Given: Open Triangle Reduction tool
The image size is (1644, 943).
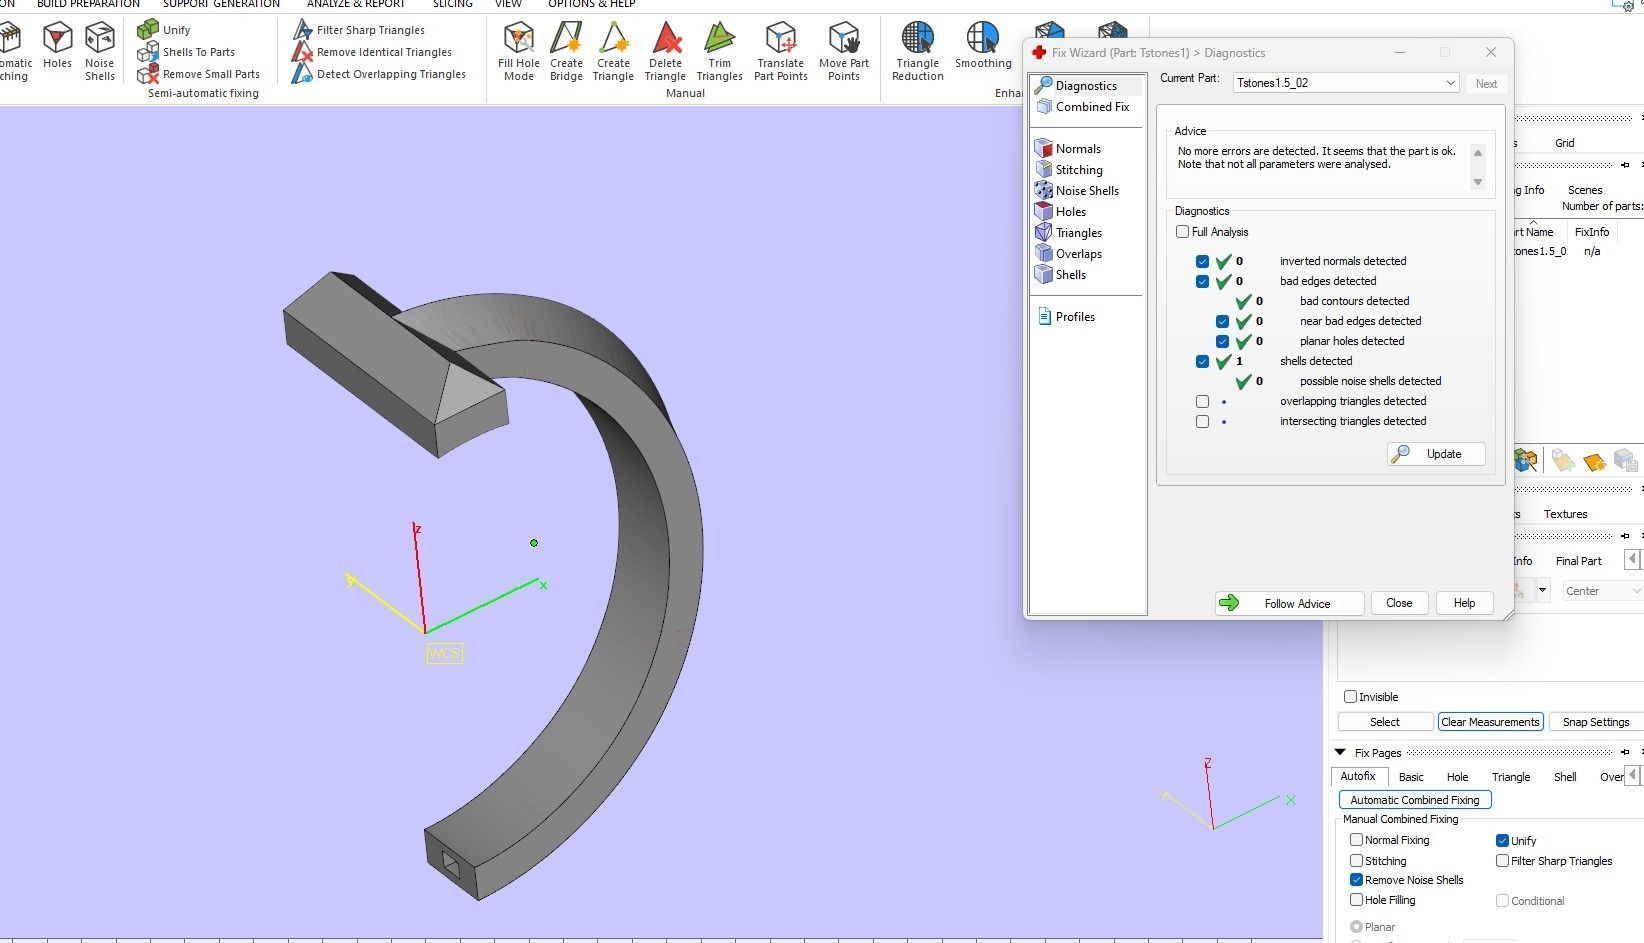Looking at the screenshot, I should click(x=918, y=51).
